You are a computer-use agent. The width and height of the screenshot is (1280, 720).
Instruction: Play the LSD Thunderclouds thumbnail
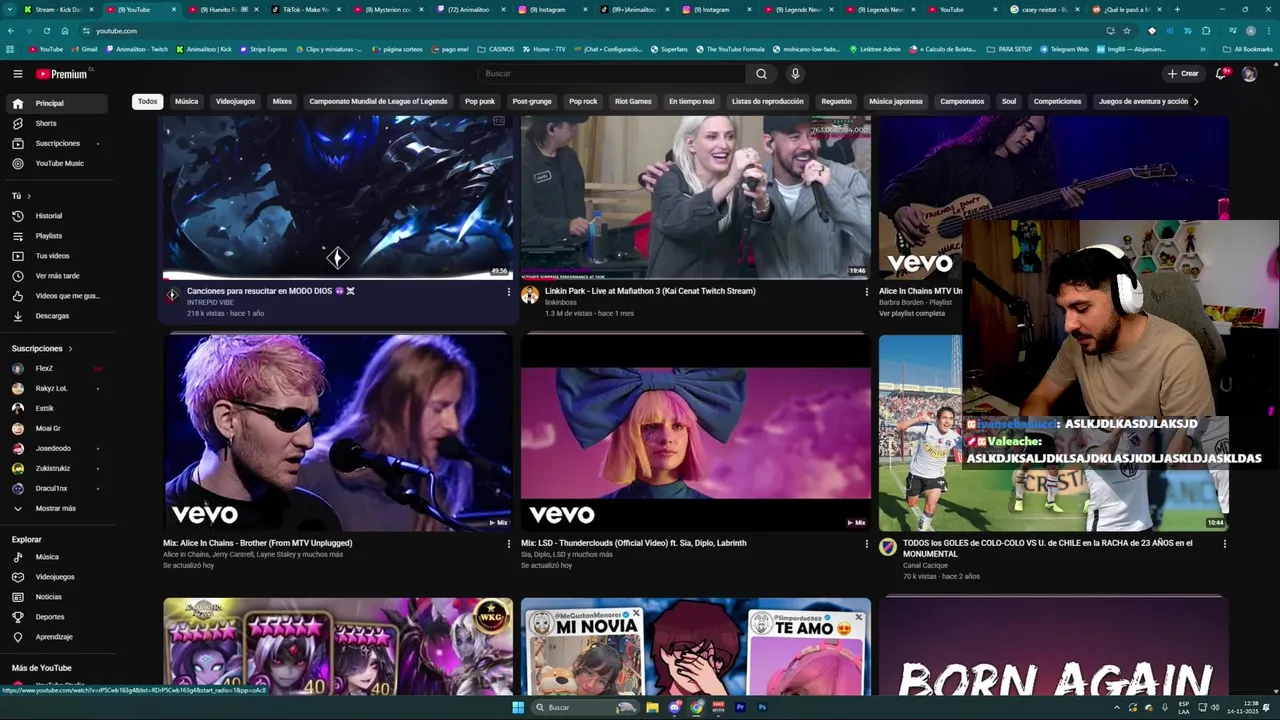[x=696, y=432]
